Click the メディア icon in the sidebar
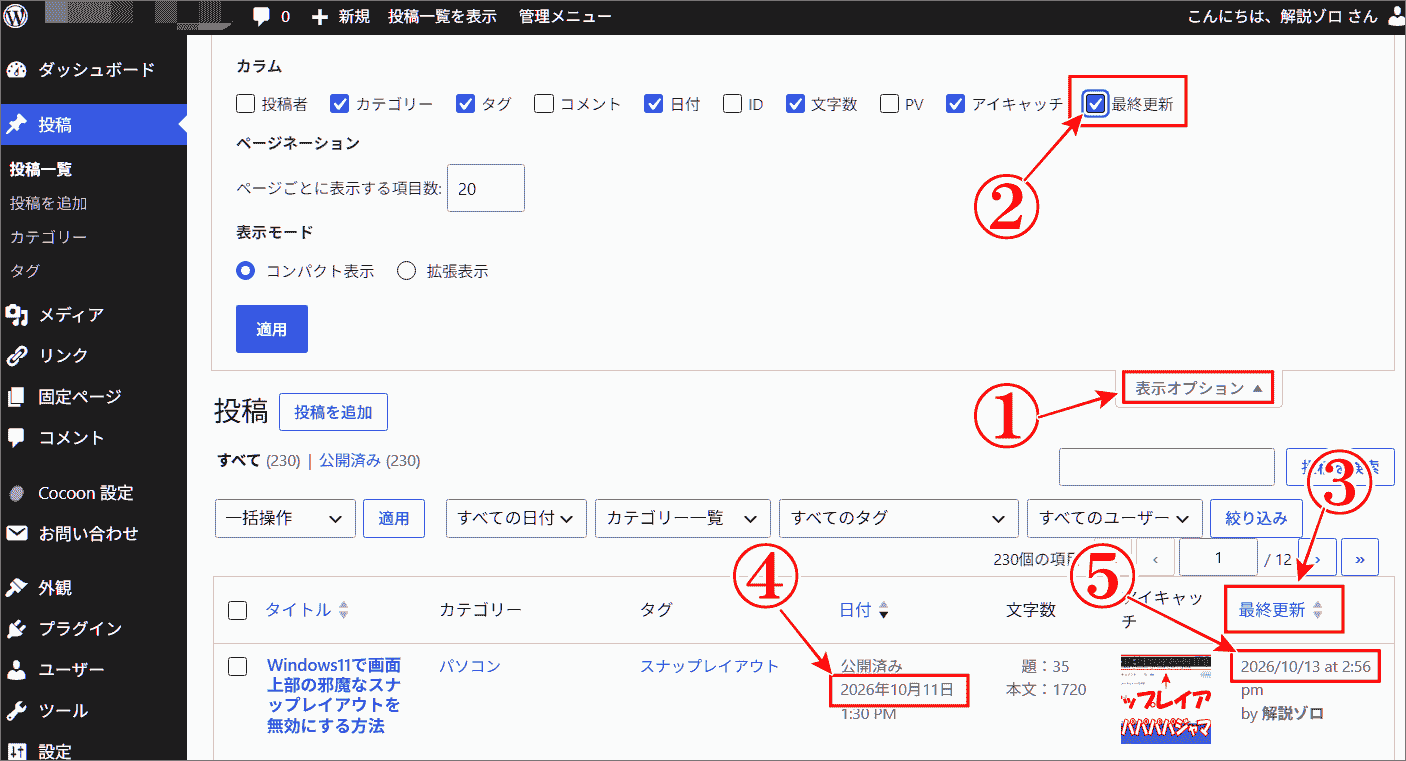This screenshot has height=761, width=1406. 16,315
